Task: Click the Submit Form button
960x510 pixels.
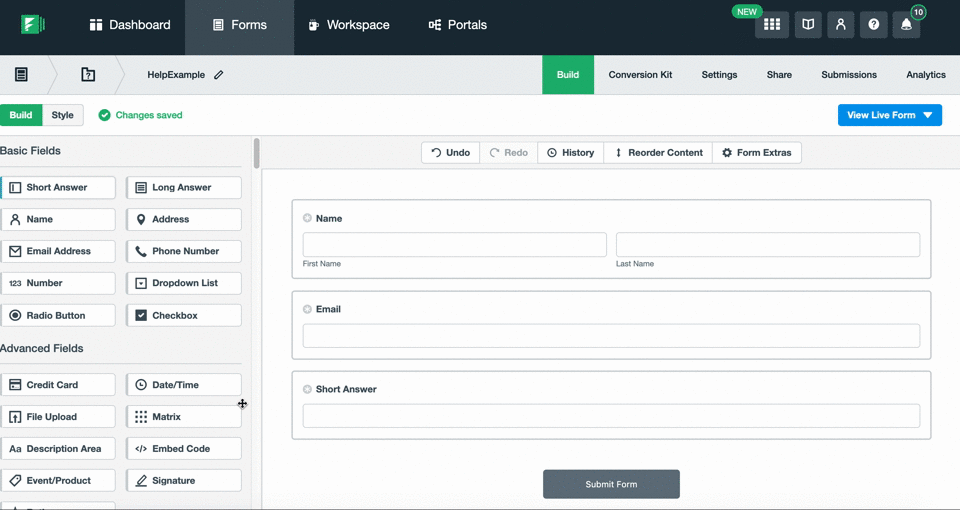Action: (x=611, y=484)
